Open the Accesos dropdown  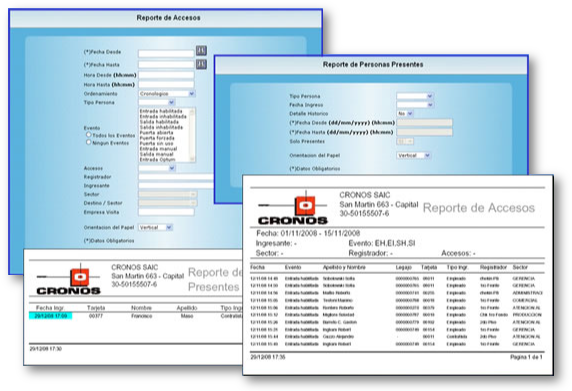157,168
